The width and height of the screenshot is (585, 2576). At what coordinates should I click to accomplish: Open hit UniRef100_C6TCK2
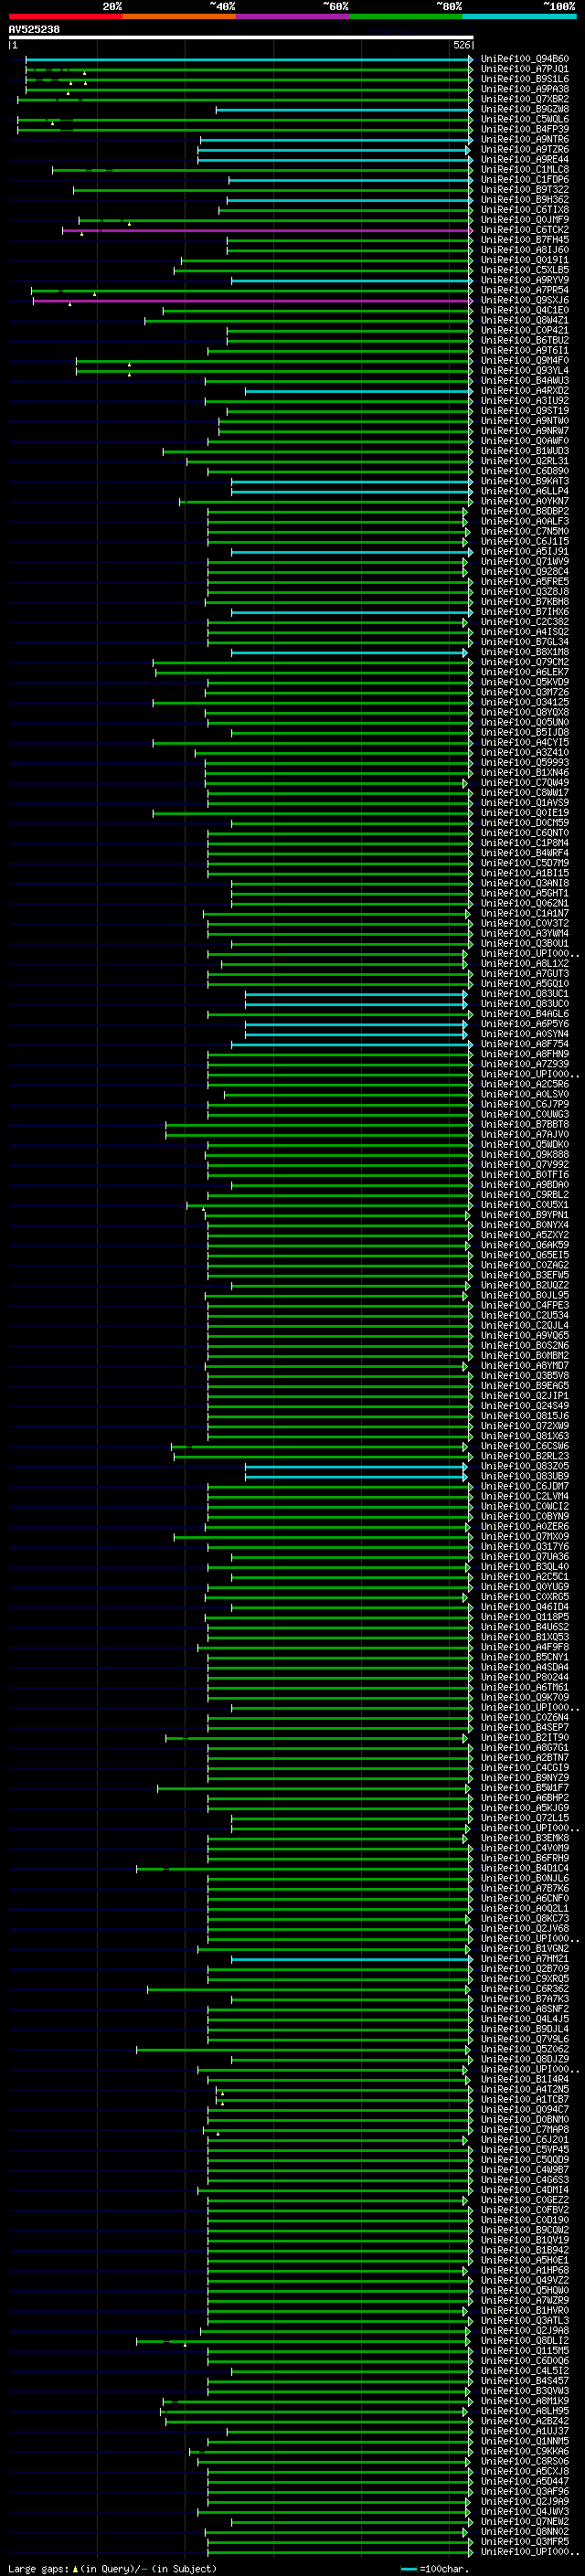(525, 230)
